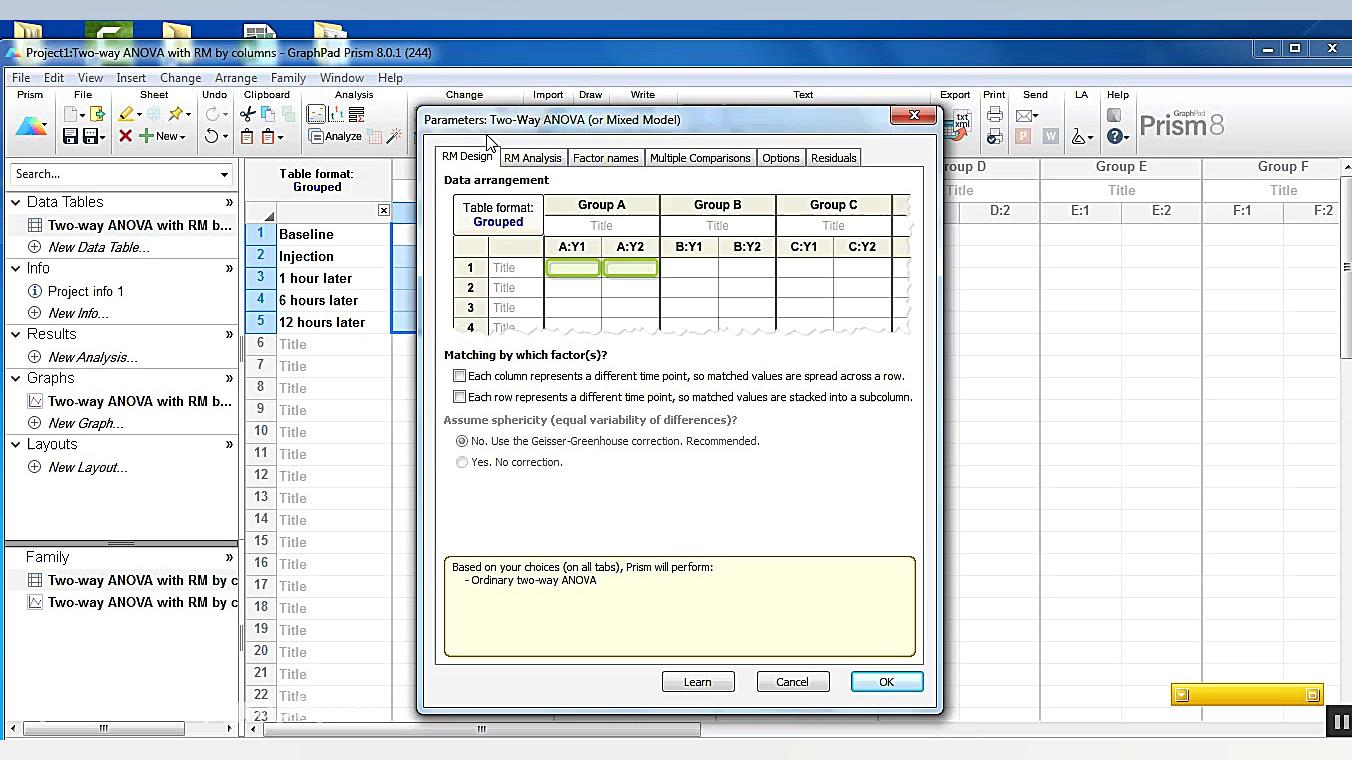This screenshot has height=760, width=1352.
Task: Click the OK button in dialog
Action: coord(886,682)
